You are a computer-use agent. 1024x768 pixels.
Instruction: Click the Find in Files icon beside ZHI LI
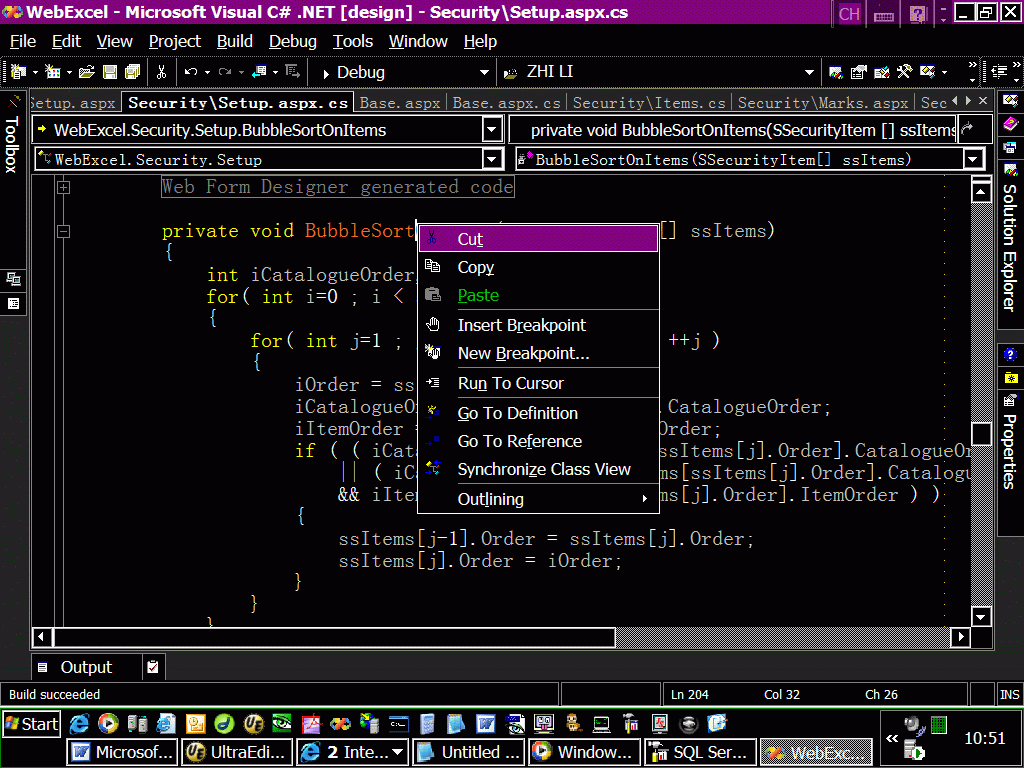tap(511, 73)
